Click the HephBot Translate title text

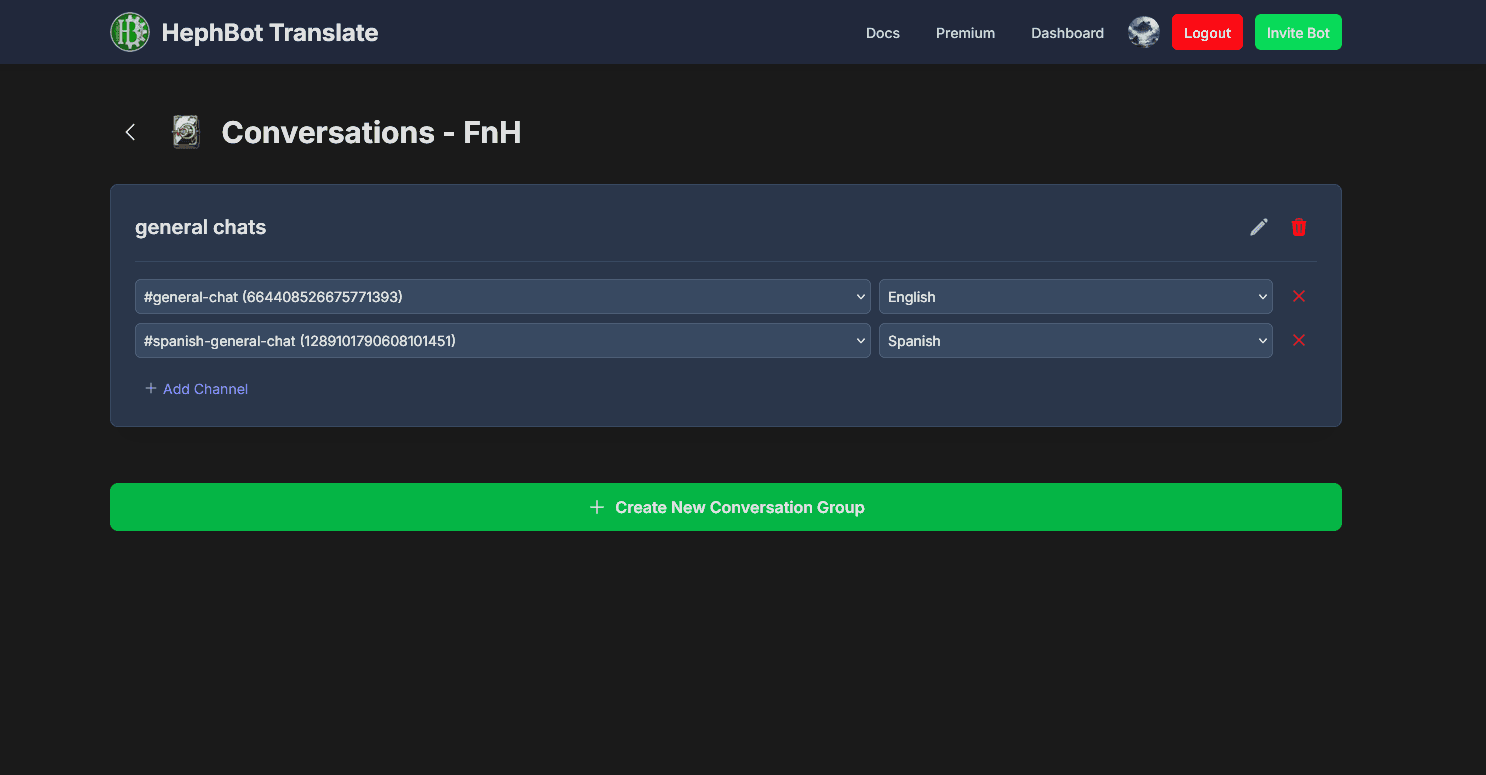coord(270,33)
